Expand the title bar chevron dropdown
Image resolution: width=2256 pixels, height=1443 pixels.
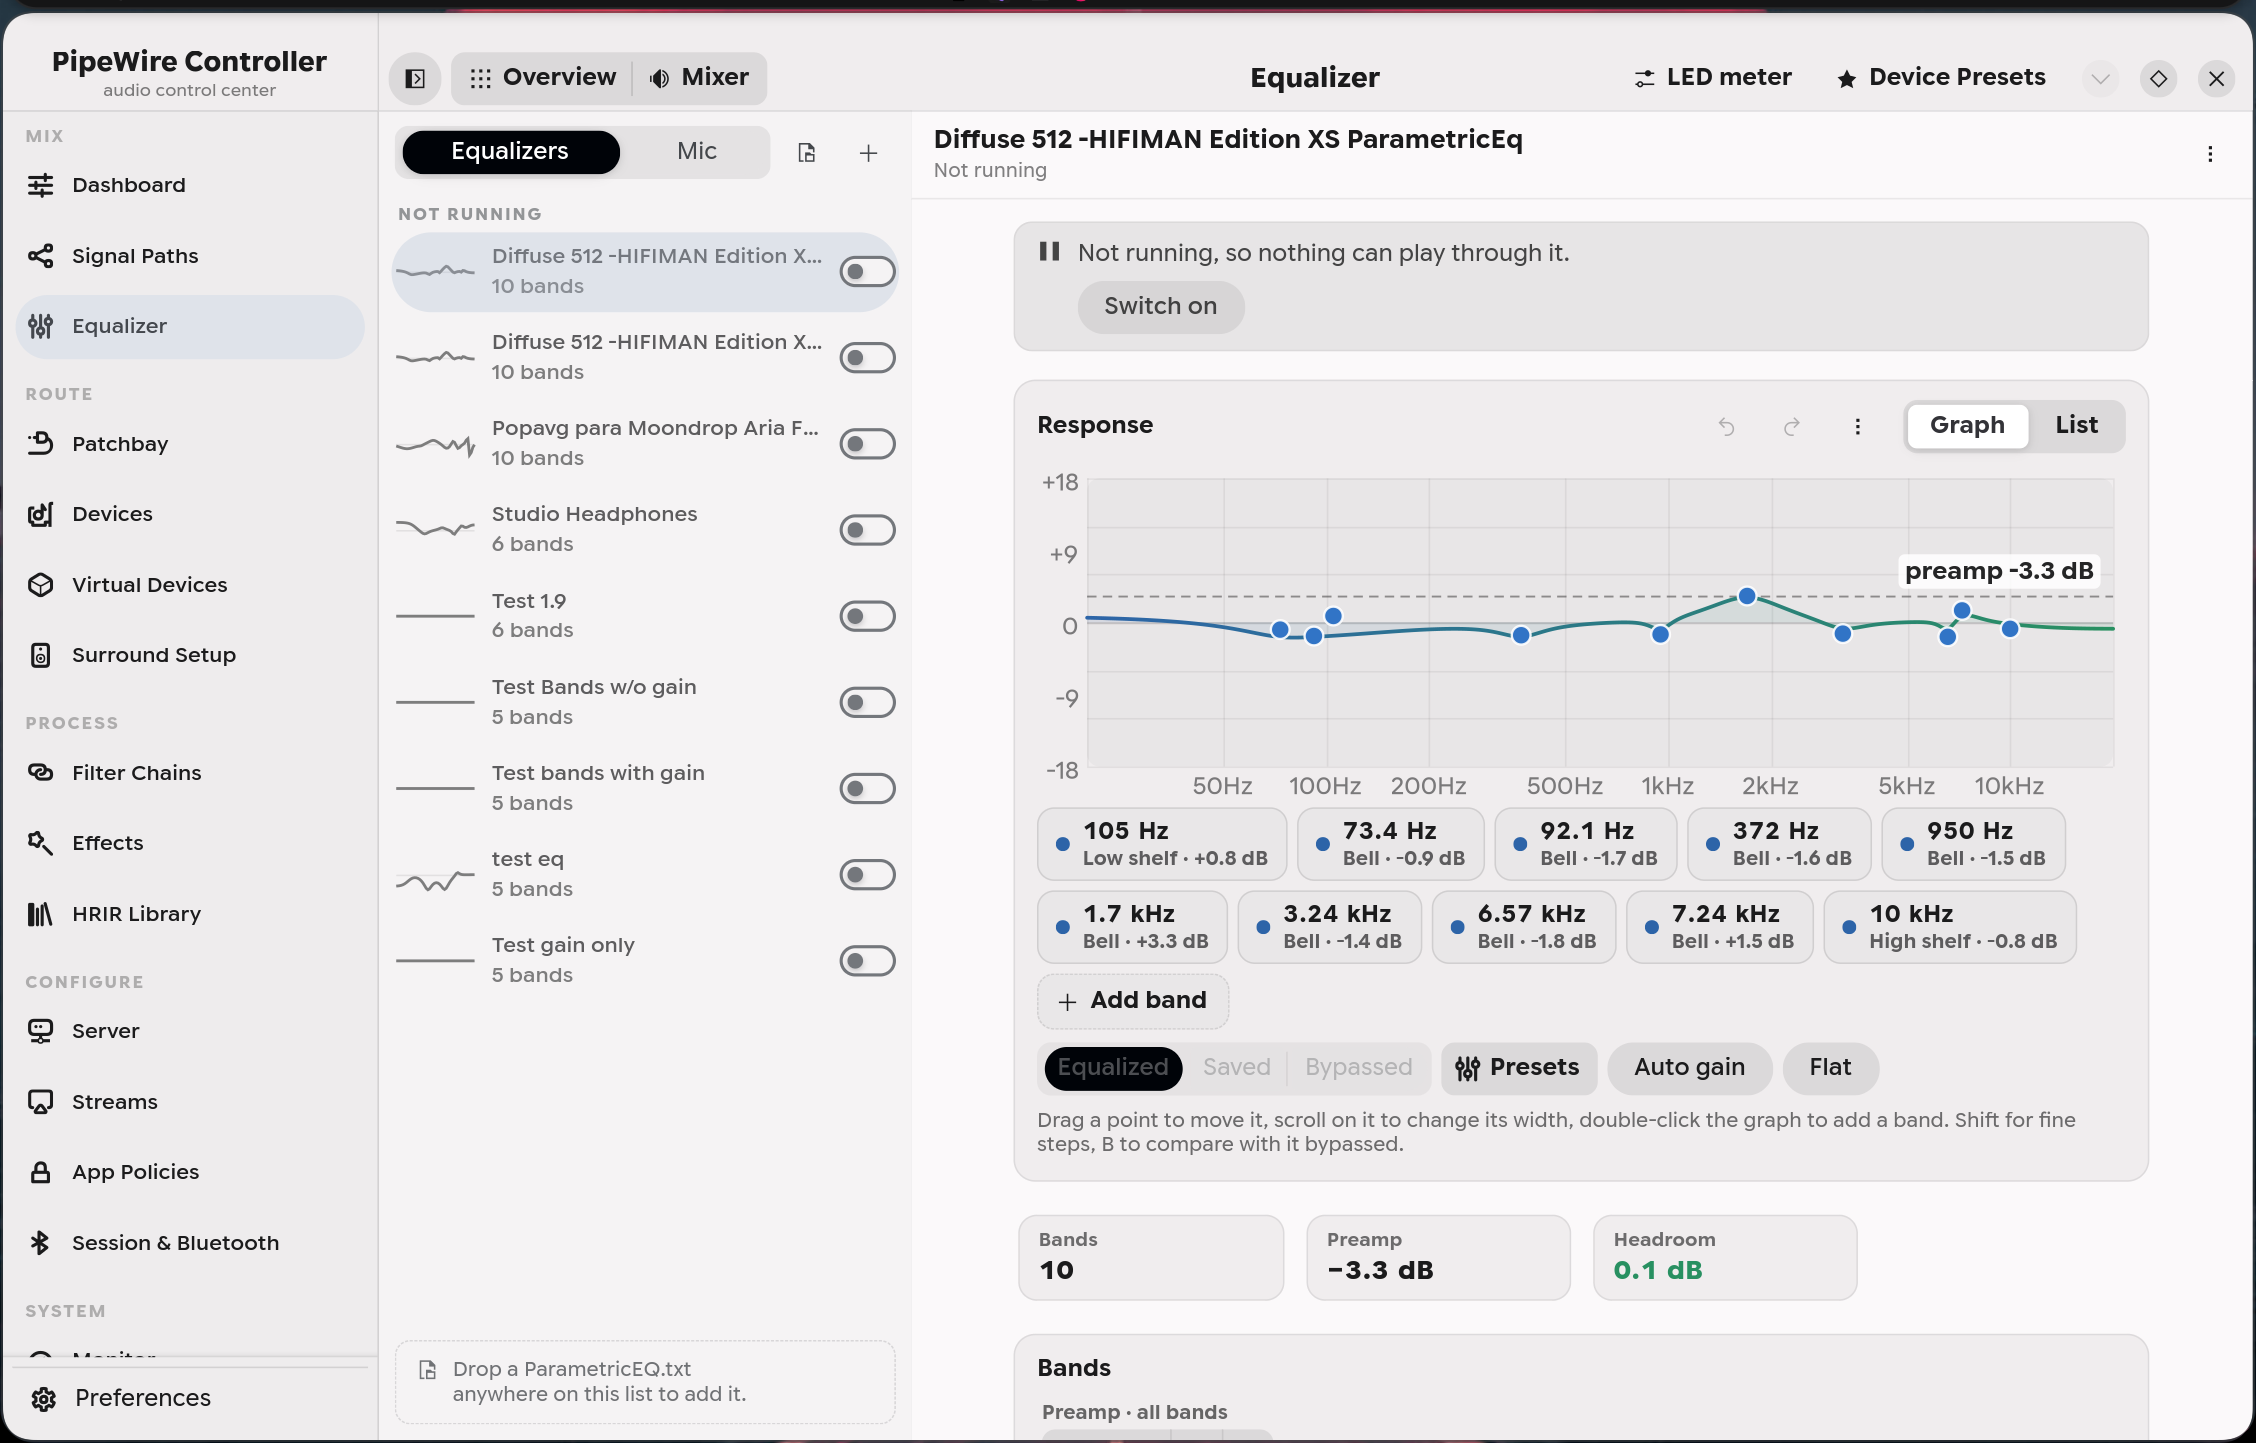[2101, 78]
